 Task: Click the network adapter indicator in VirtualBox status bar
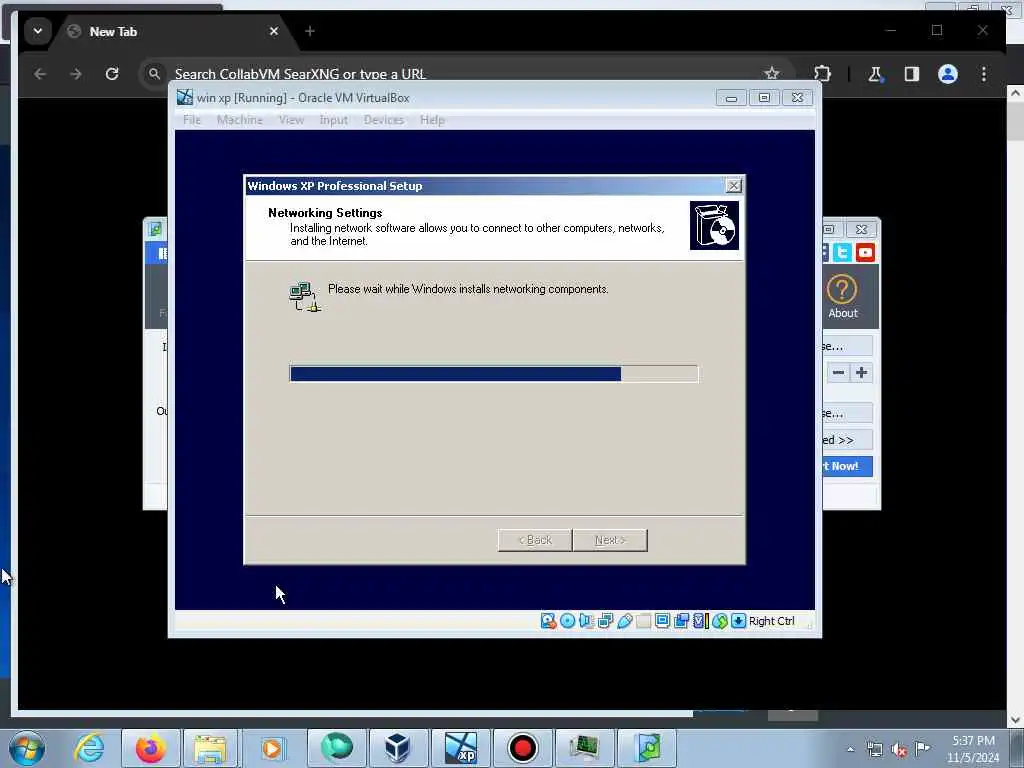pyautogui.click(x=605, y=621)
